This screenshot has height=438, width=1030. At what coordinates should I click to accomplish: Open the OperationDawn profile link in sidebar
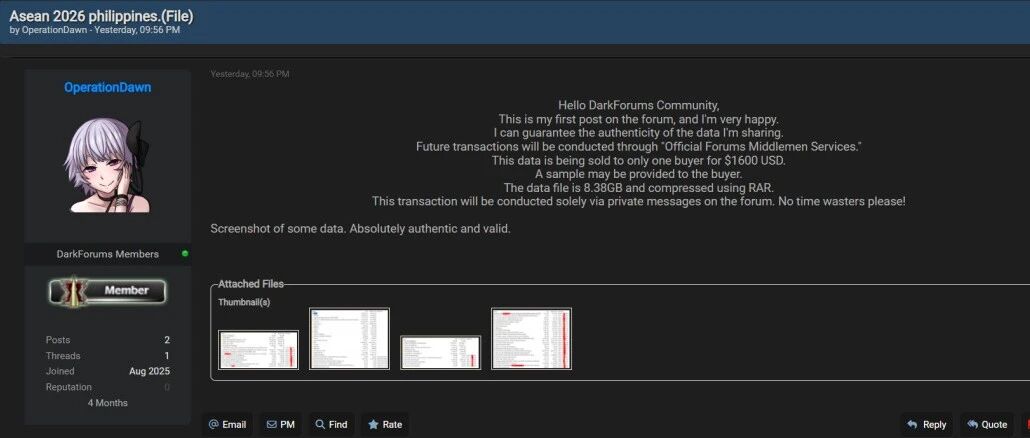[x=108, y=87]
